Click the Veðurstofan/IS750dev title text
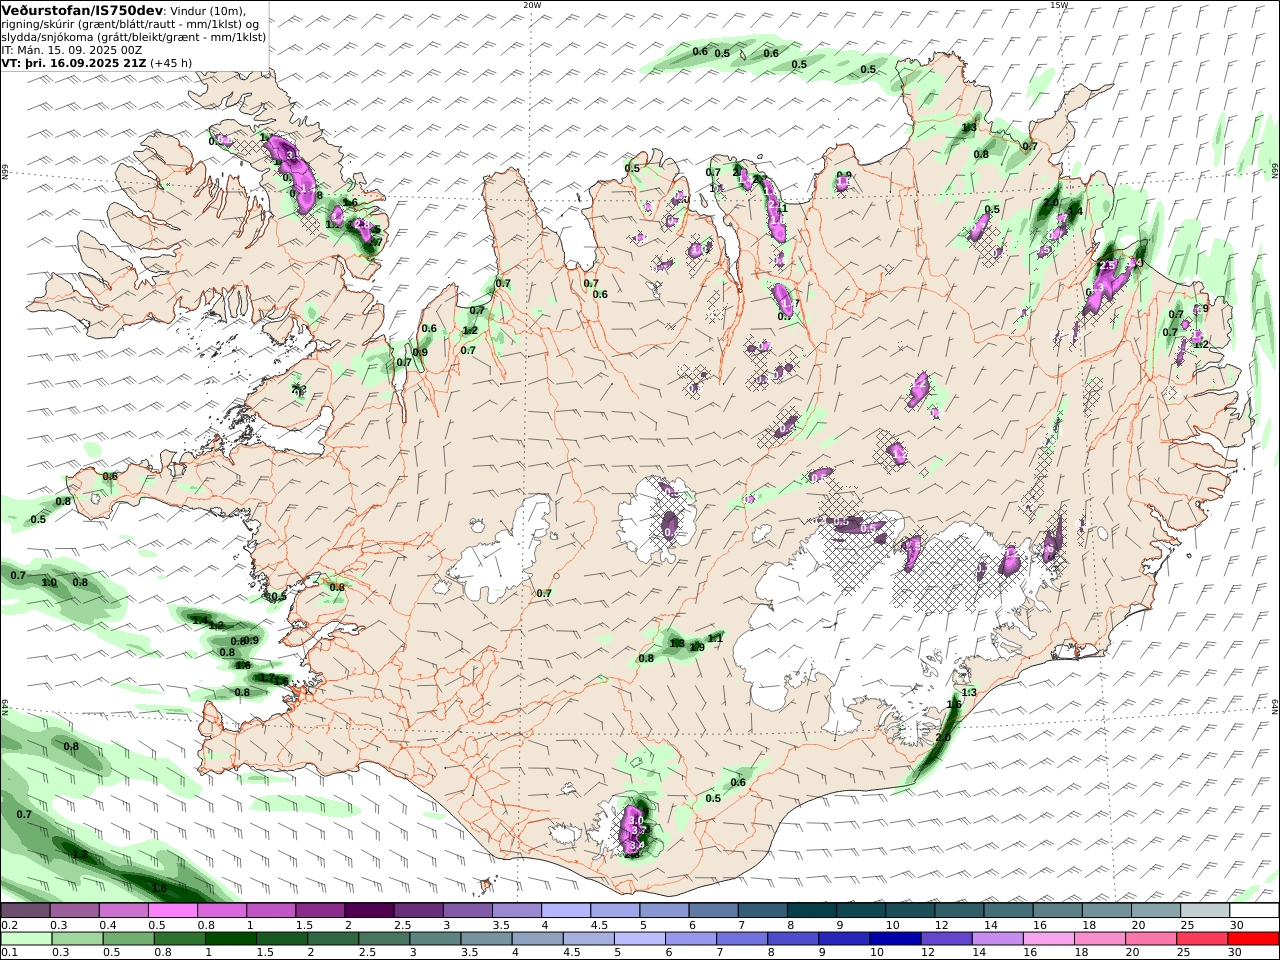 (82, 10)
